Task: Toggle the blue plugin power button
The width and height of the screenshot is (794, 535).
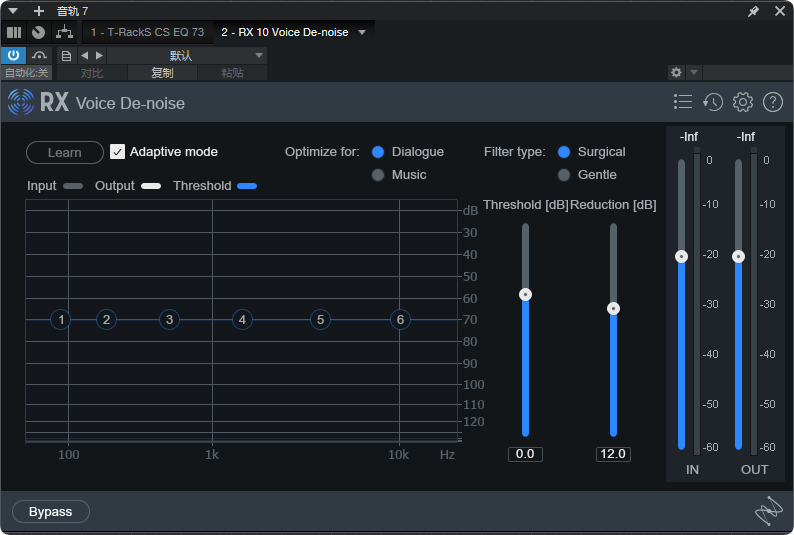Action: [x=13, y=55]
